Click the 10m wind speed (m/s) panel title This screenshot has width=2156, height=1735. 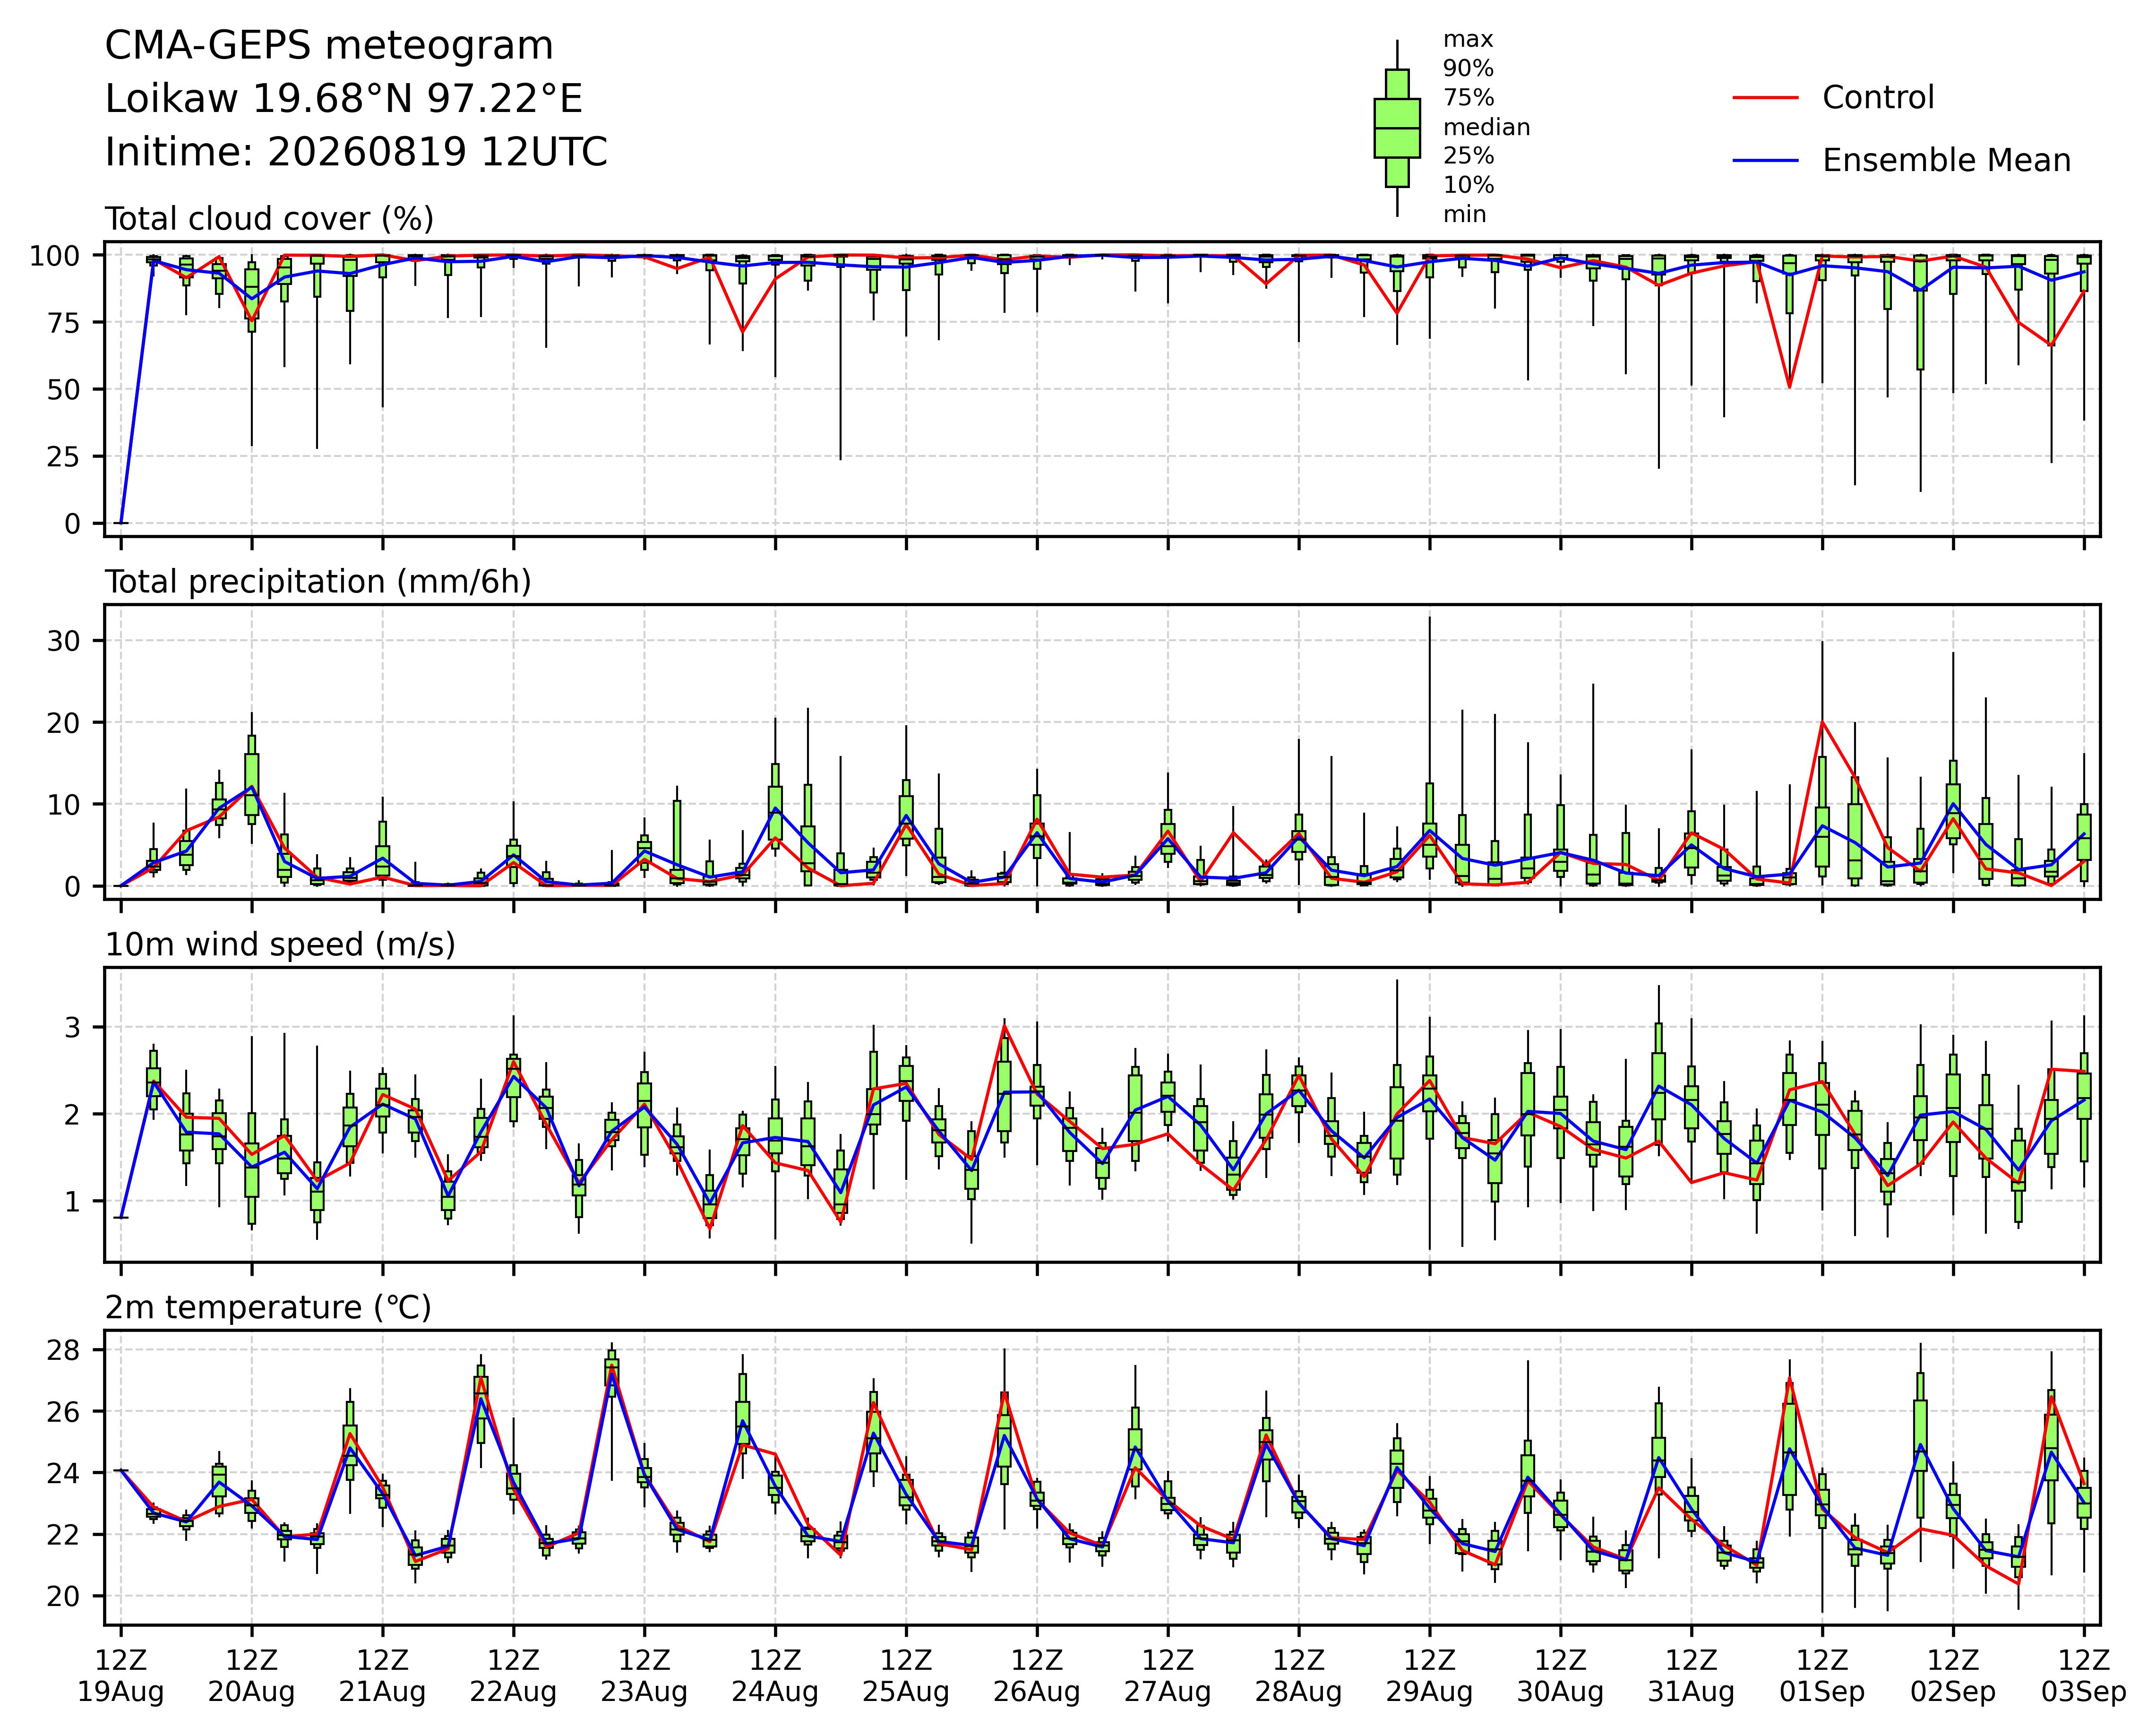tap(280, 945)
